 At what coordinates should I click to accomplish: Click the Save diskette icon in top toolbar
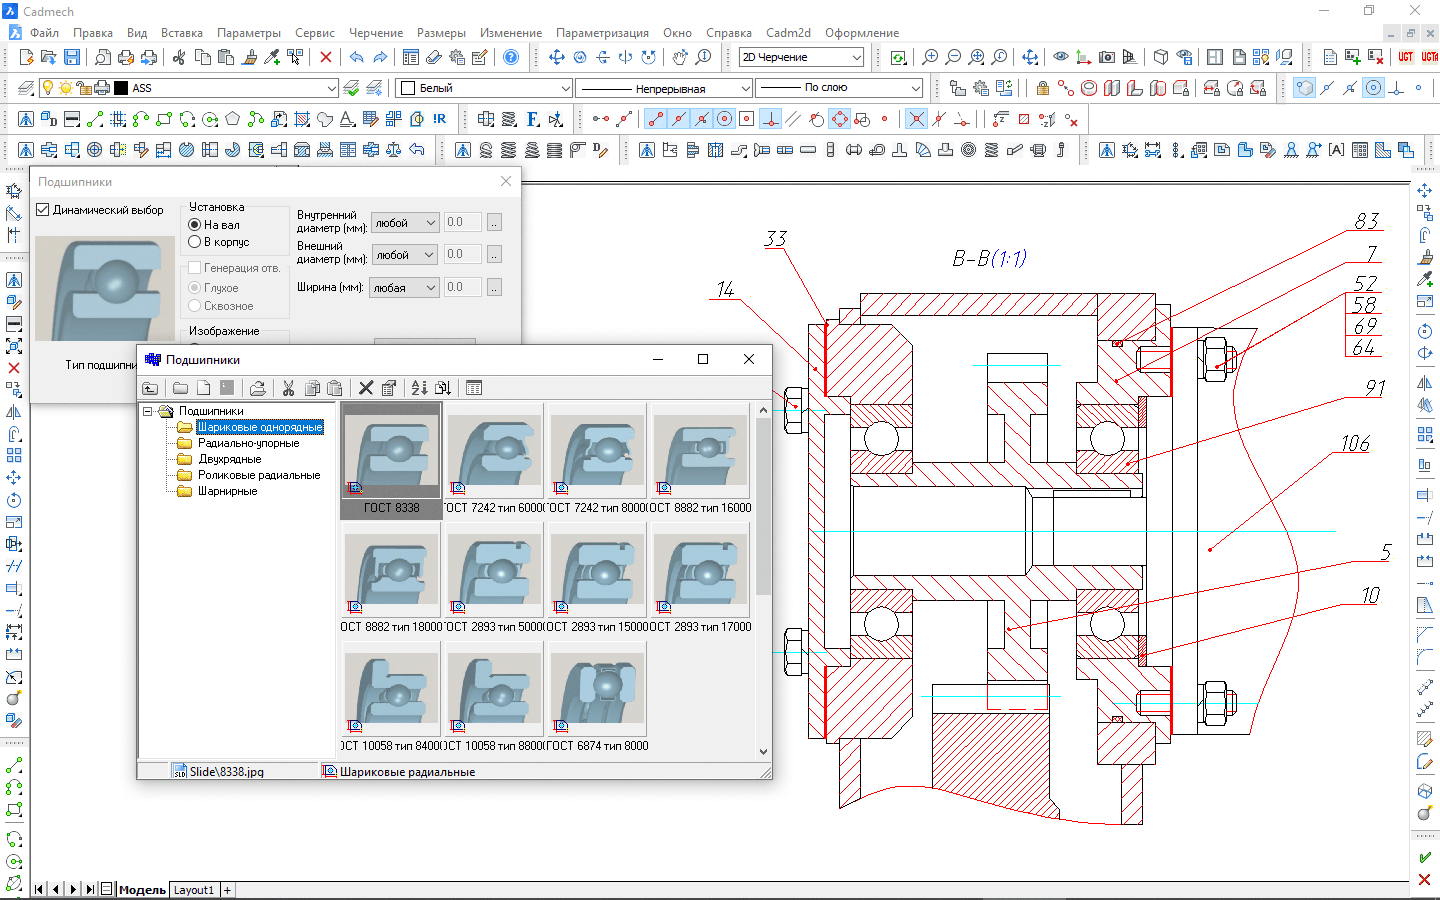pyautogui.click(x=72, y=57)
